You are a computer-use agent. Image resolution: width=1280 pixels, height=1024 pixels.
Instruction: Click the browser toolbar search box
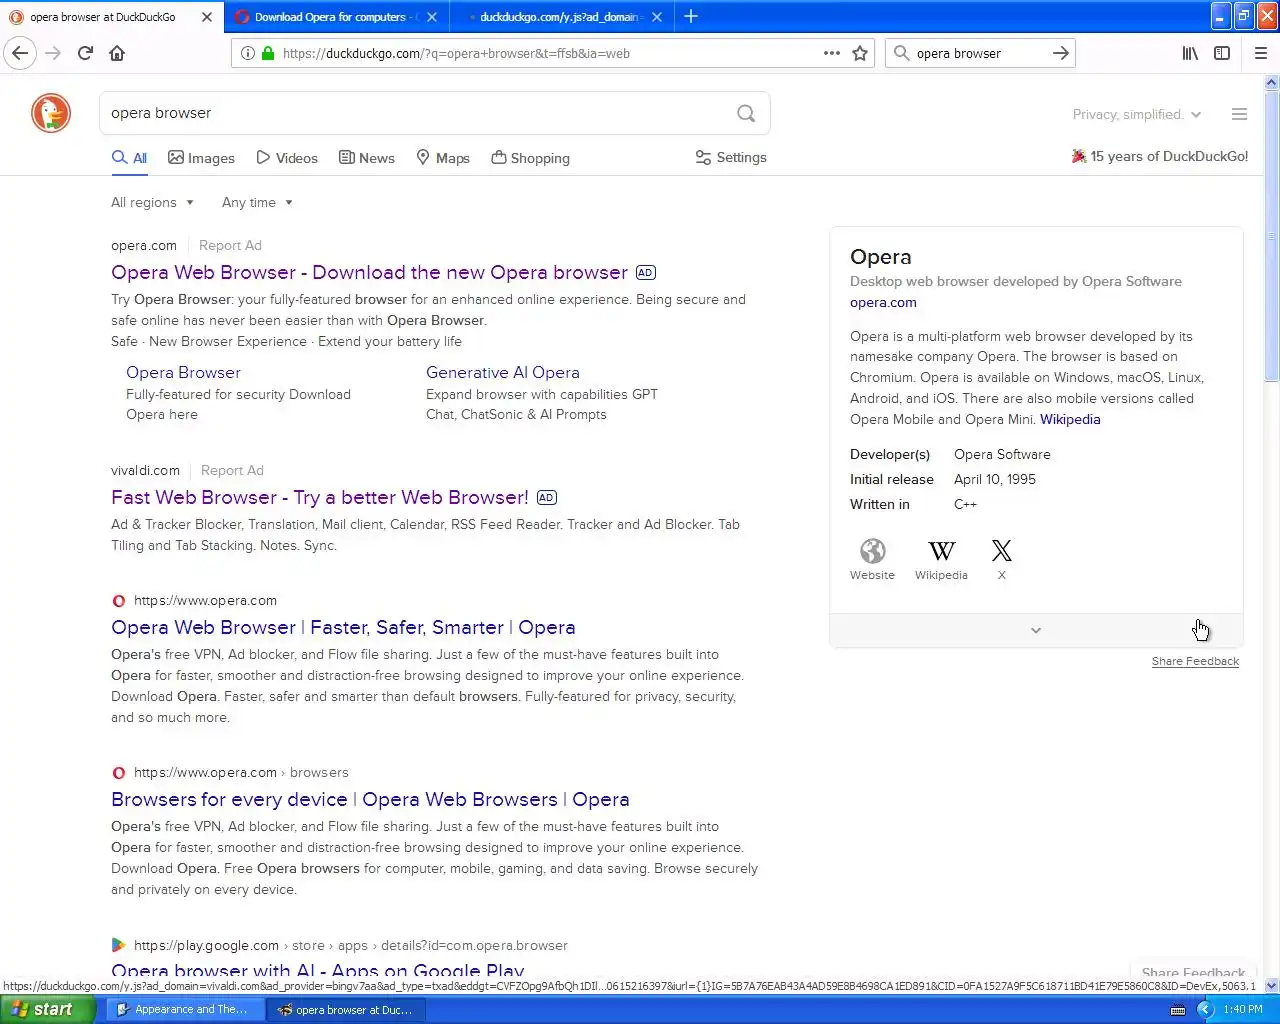click(x=980, y=53)
